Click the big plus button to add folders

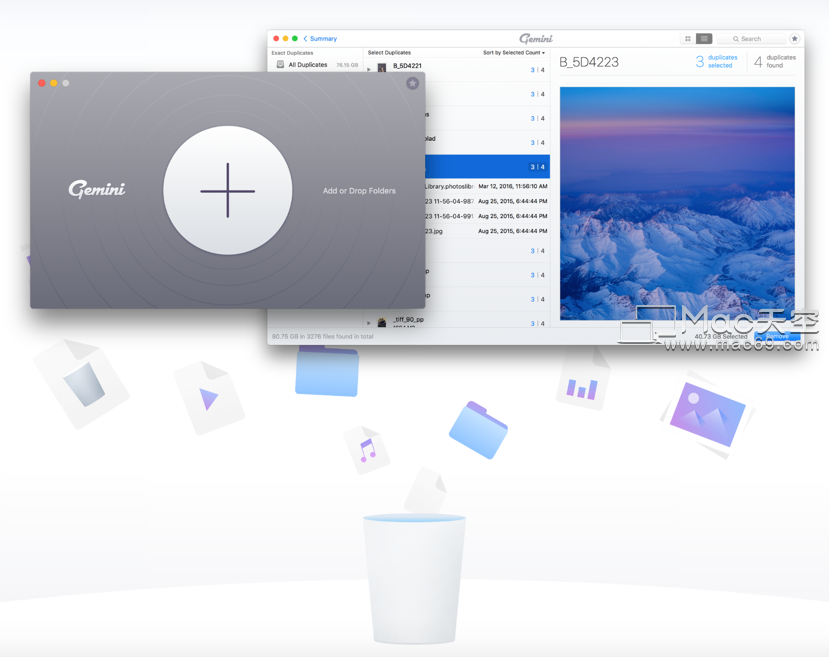point(228,190)
